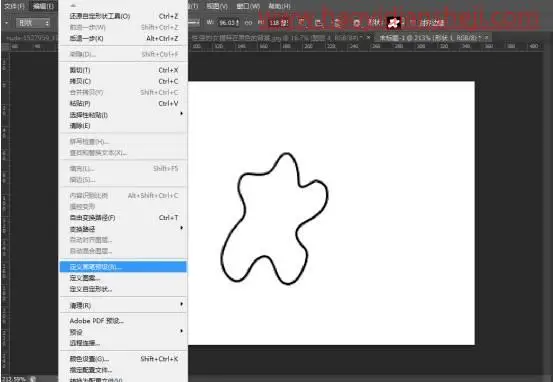Click the greyed 内容识别比例 menu item
The width and height of the screenshot is (553, 382).
(x=123, y=195)
